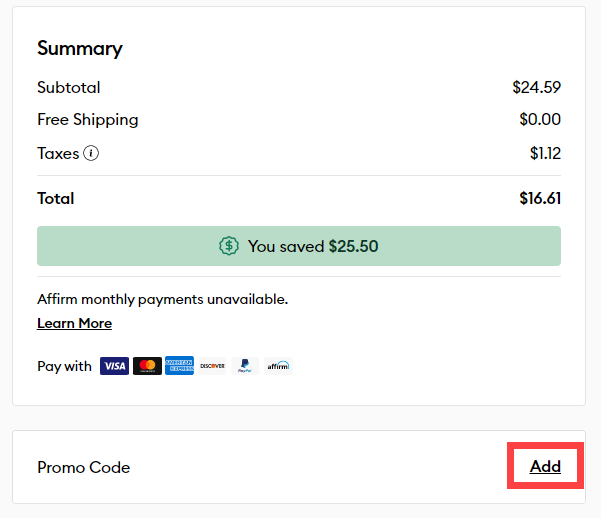
Task: Click the Affirm monthly payments unavailable text
Action: pos(162,299)
